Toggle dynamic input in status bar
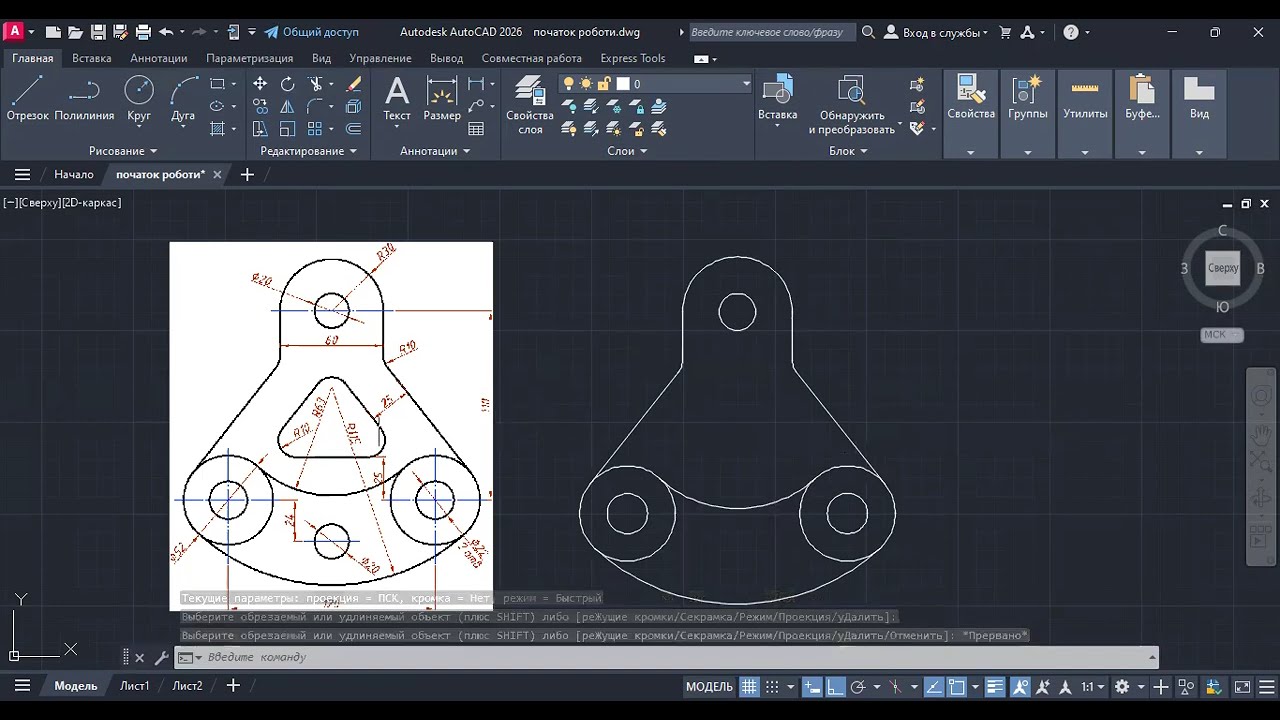The height and width of the screenshot is (720, 1280). point(812,687)
